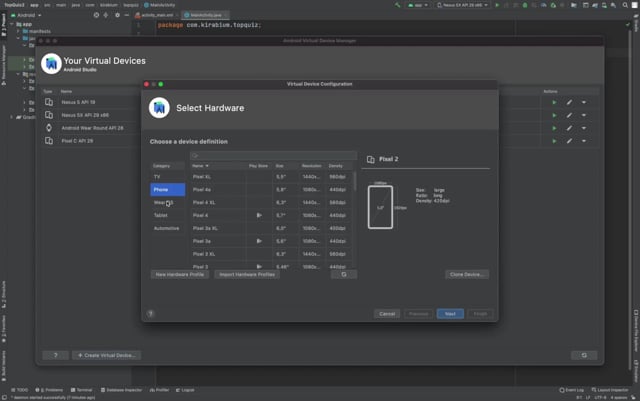Image resolution: width=640 pixels, height=401 pixels.
Task: Click the Next button in Virtual Device Configuration
Action: click(450, 314)
